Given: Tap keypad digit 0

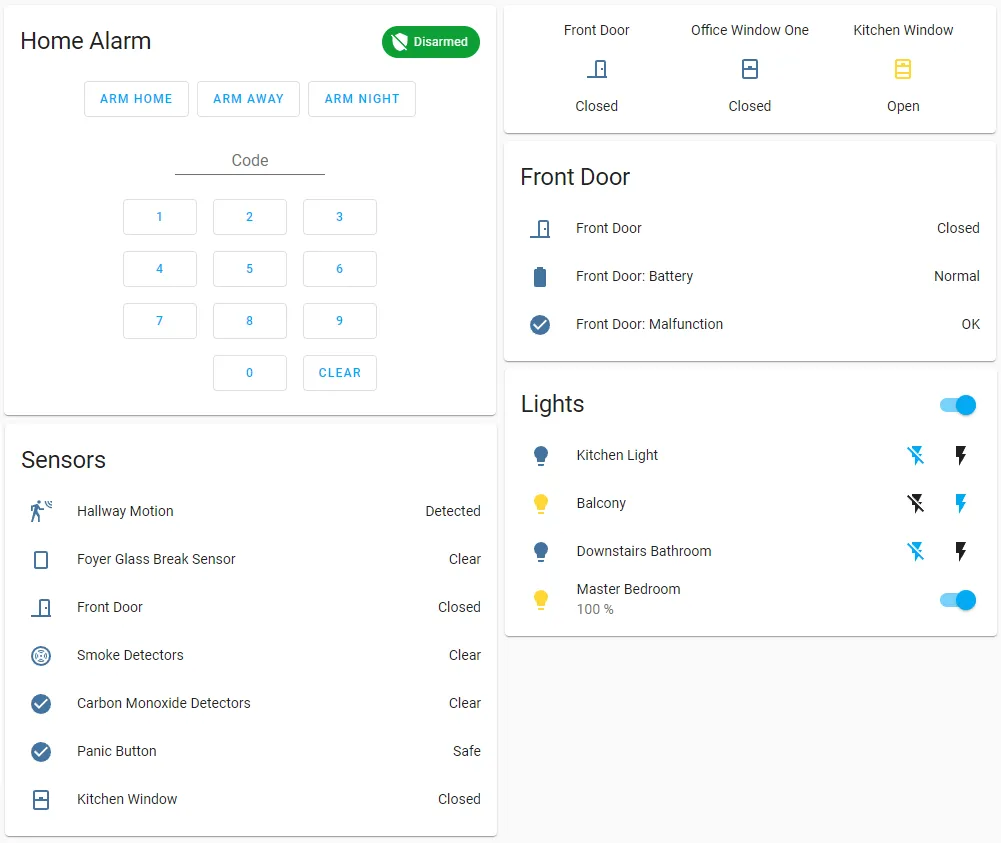Looking at the screenshot, I should click(250, 373).
